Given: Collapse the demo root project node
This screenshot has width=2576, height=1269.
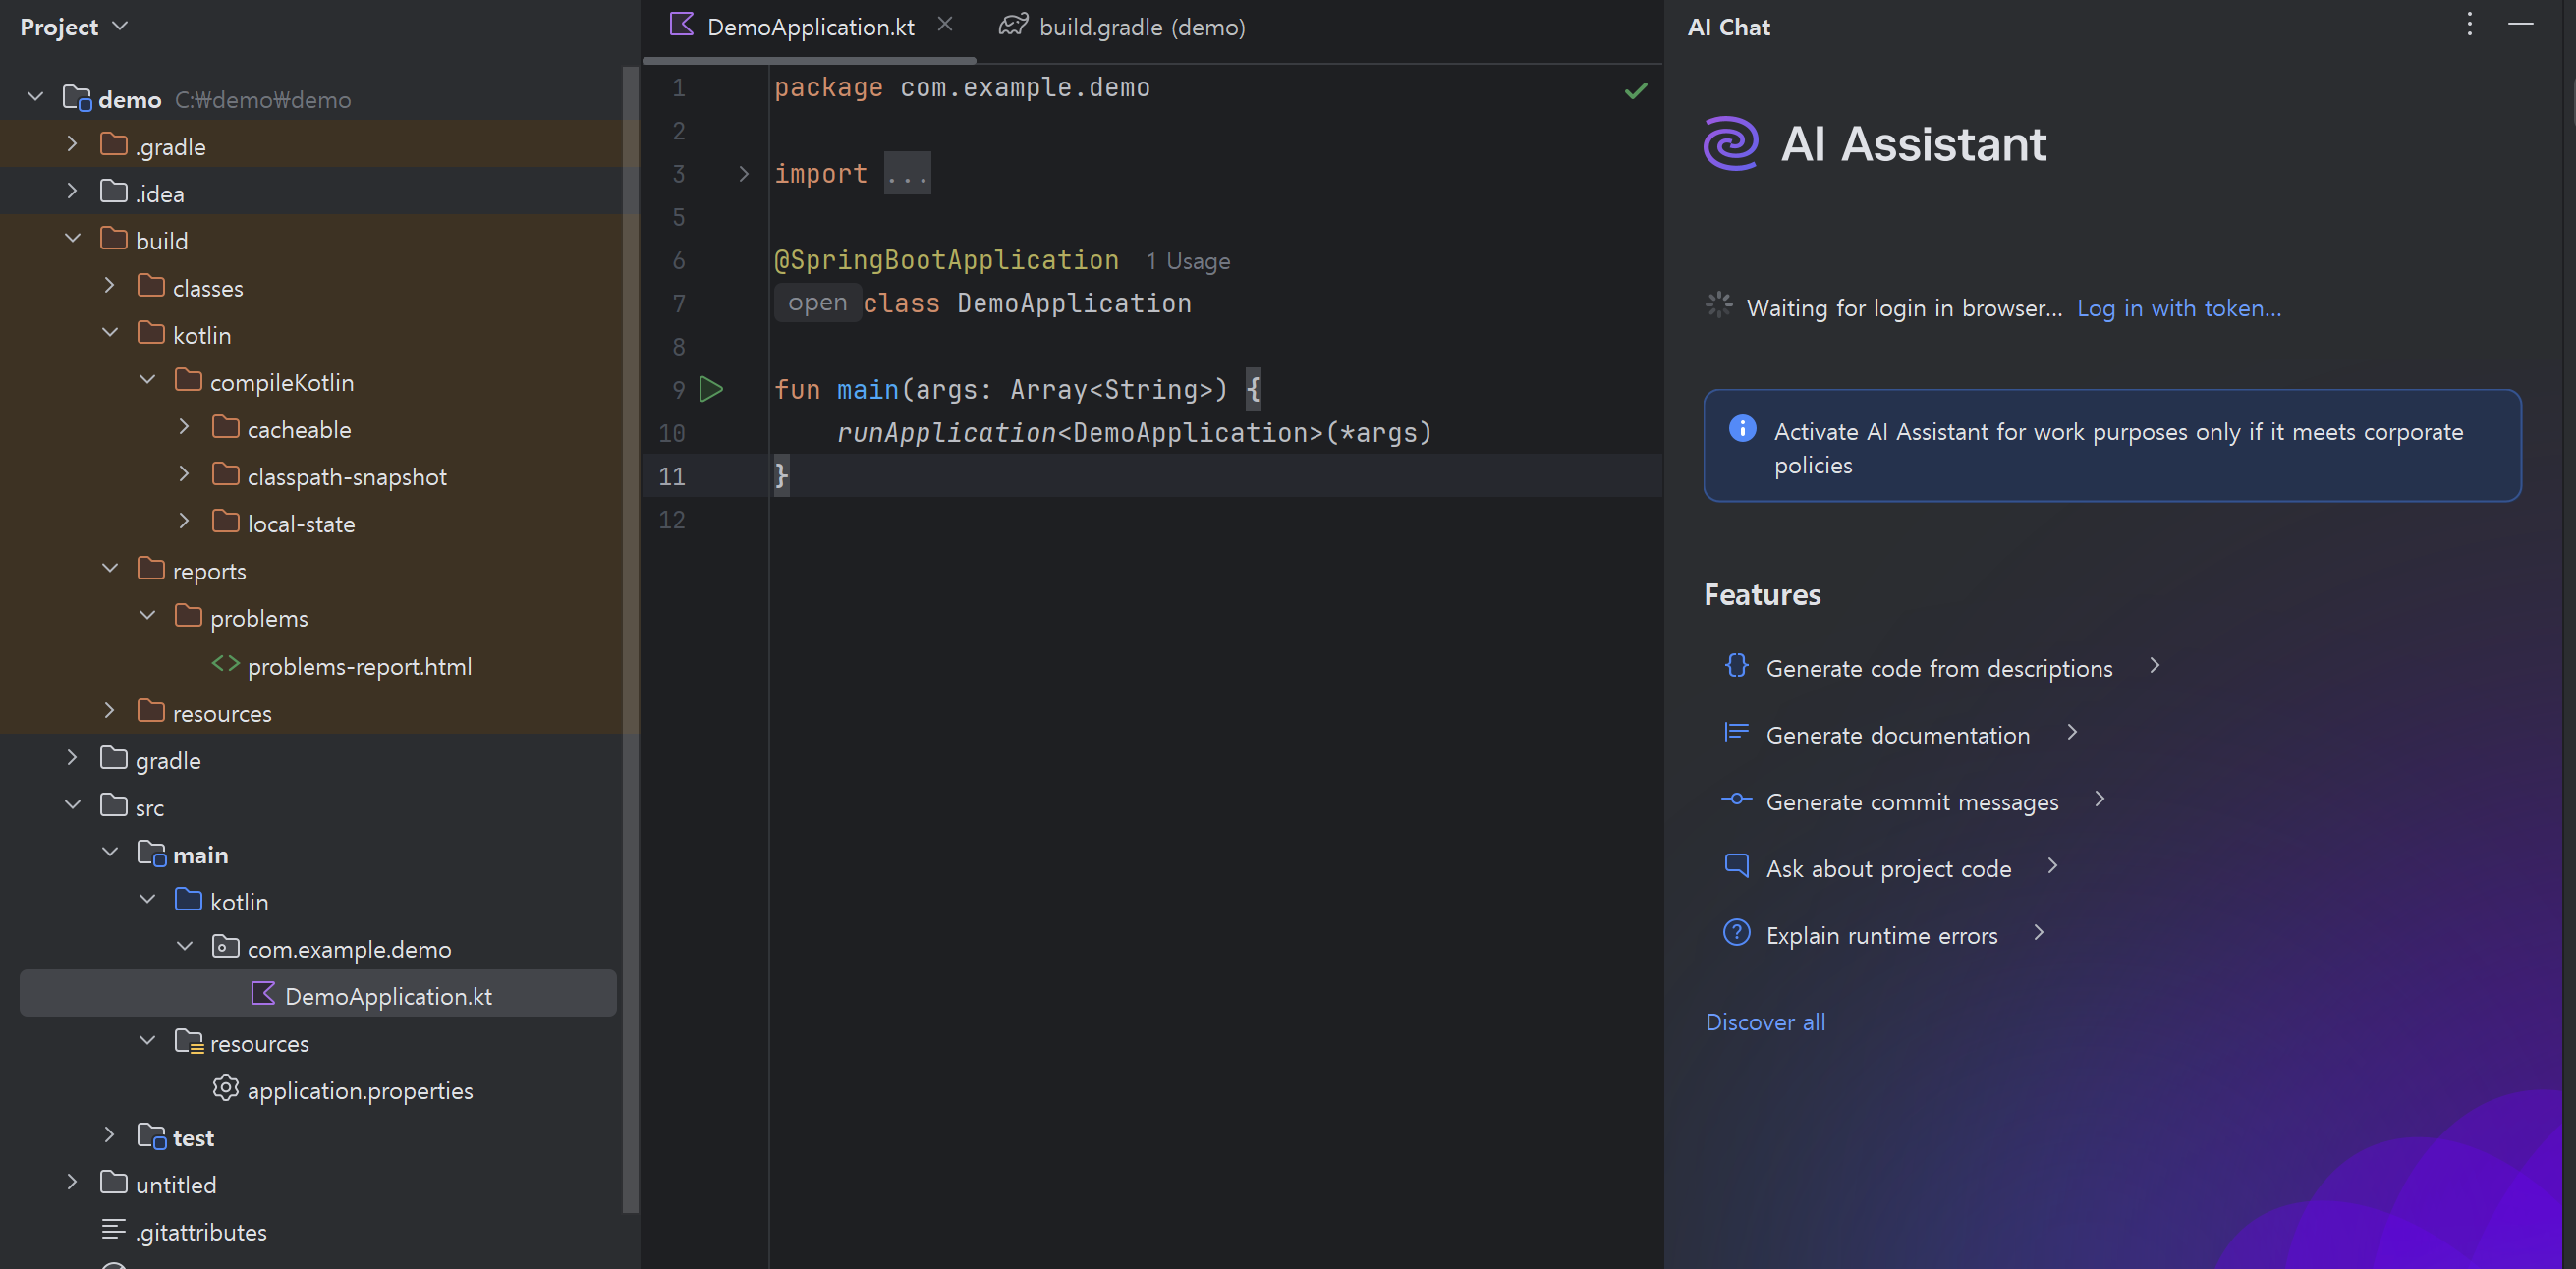Looking at the screenshot, I should point(36,97).
